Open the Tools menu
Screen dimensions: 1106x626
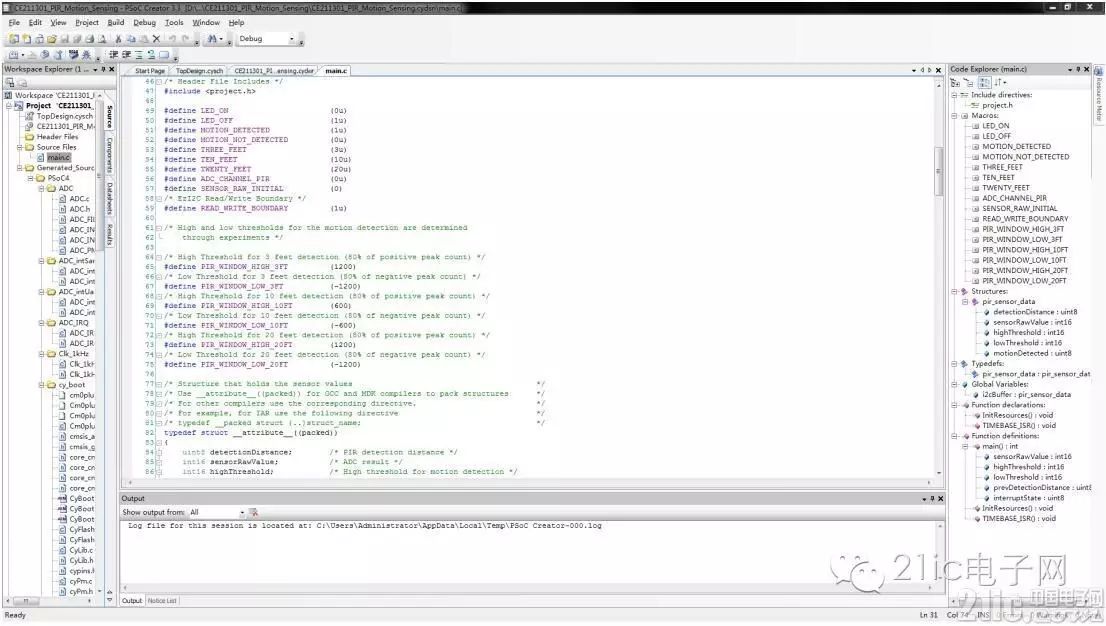tap(174, 23)
